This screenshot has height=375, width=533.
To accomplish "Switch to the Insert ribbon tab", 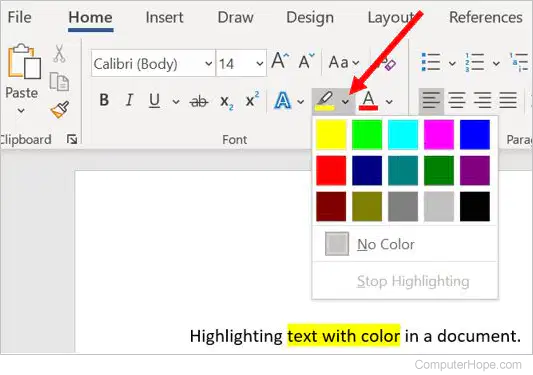I will click(x=165, y=17).
